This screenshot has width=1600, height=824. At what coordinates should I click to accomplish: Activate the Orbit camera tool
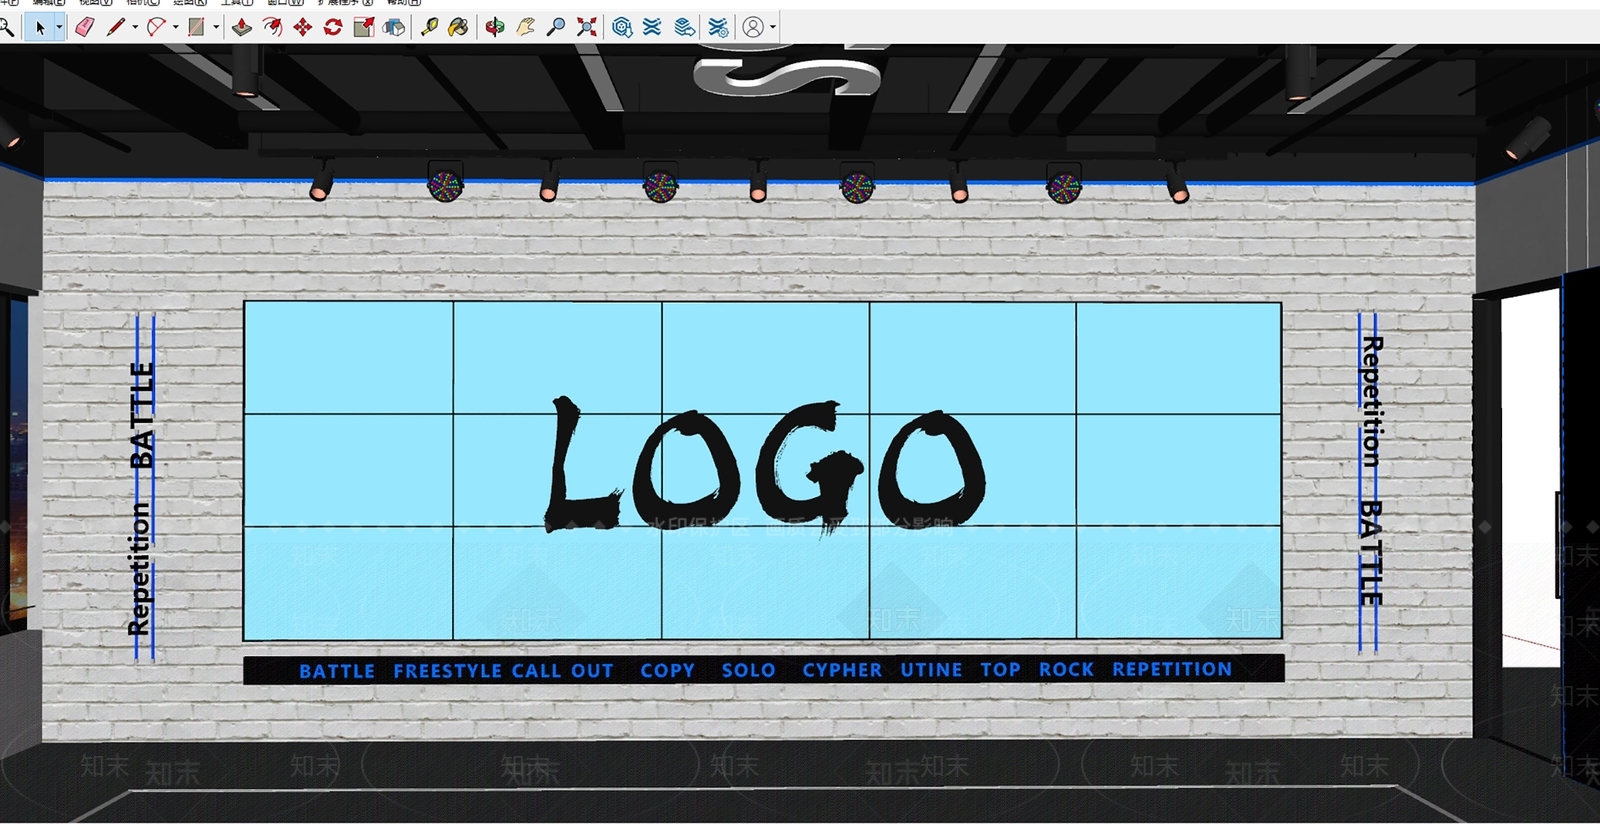click(x=495, y=27)
